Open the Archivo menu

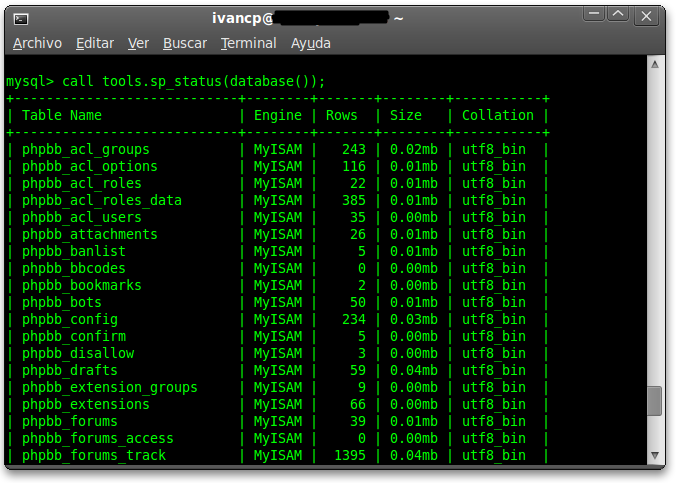(38, 44)
